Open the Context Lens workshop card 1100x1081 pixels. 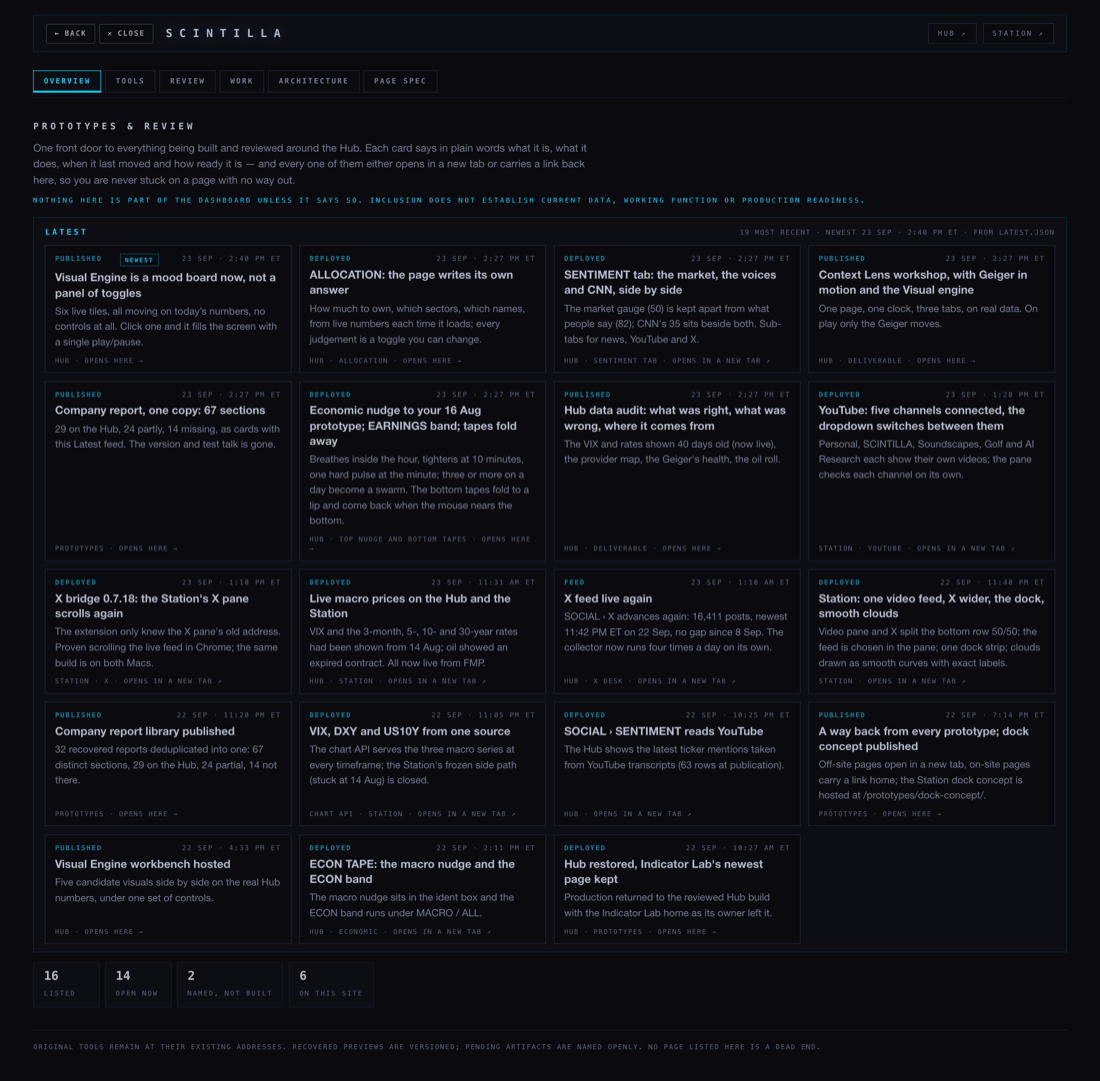click(x=932, y=309)
